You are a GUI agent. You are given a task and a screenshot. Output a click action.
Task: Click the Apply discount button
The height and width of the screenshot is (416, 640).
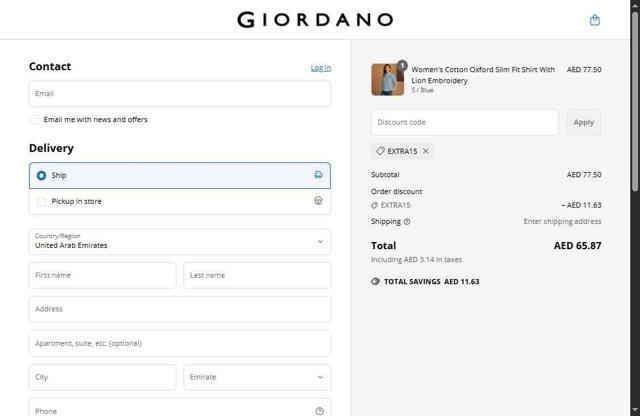point(584,122)
